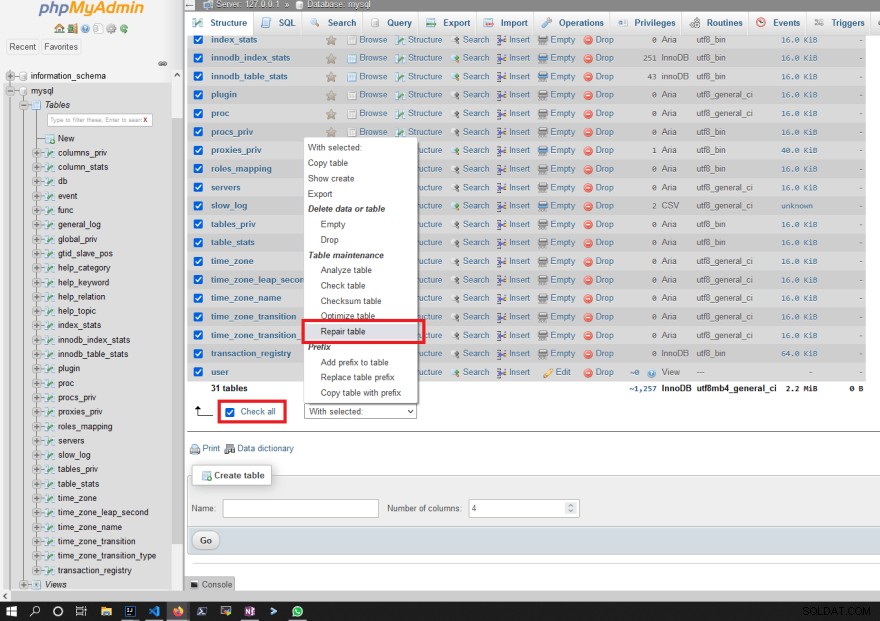Expand the information_schema database node
This screenshot has height=621, width=880.
pyautogui.click(x=10, y=76)
